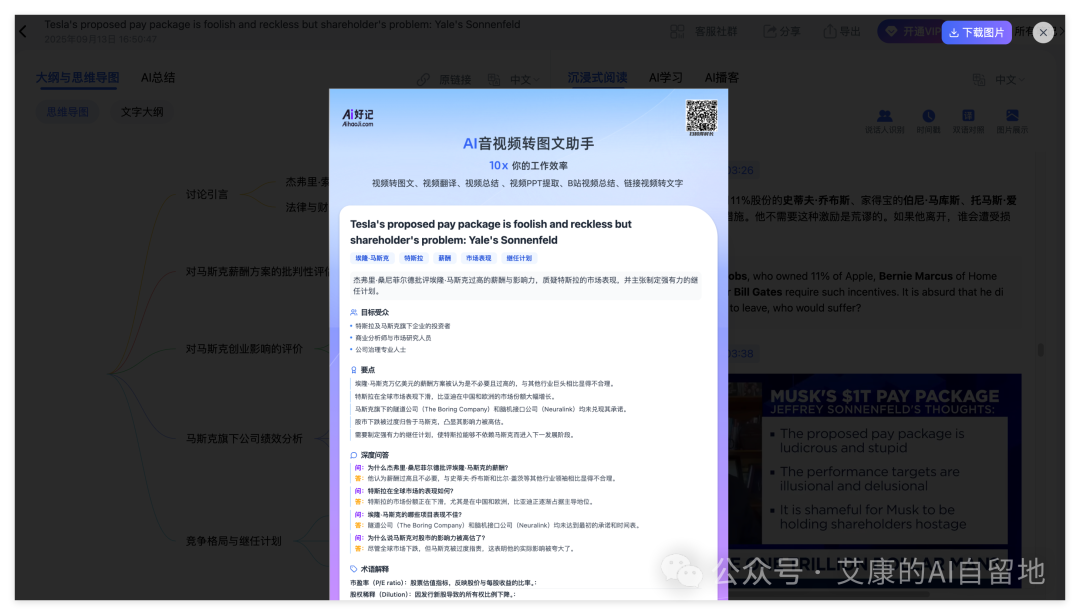Click the 下载图片 download image button

(x=973, y=31)
